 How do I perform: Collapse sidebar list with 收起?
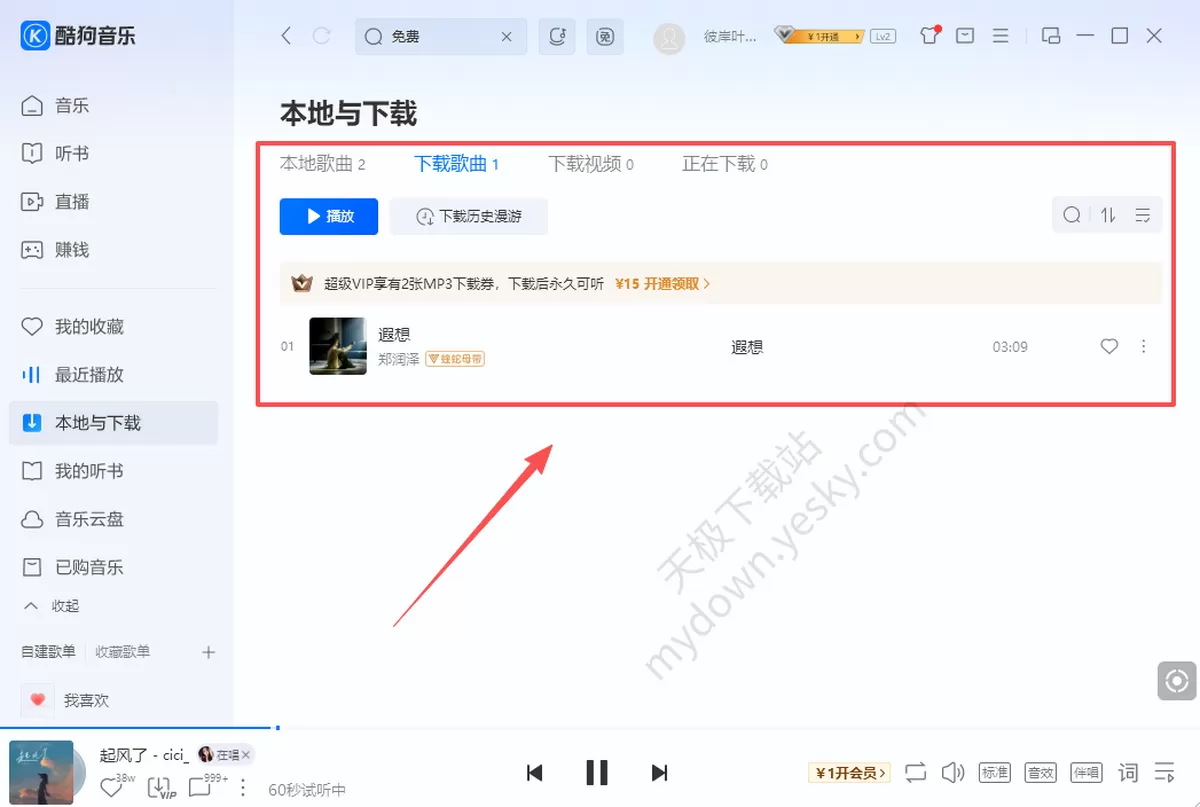click(x=52, y=606)
